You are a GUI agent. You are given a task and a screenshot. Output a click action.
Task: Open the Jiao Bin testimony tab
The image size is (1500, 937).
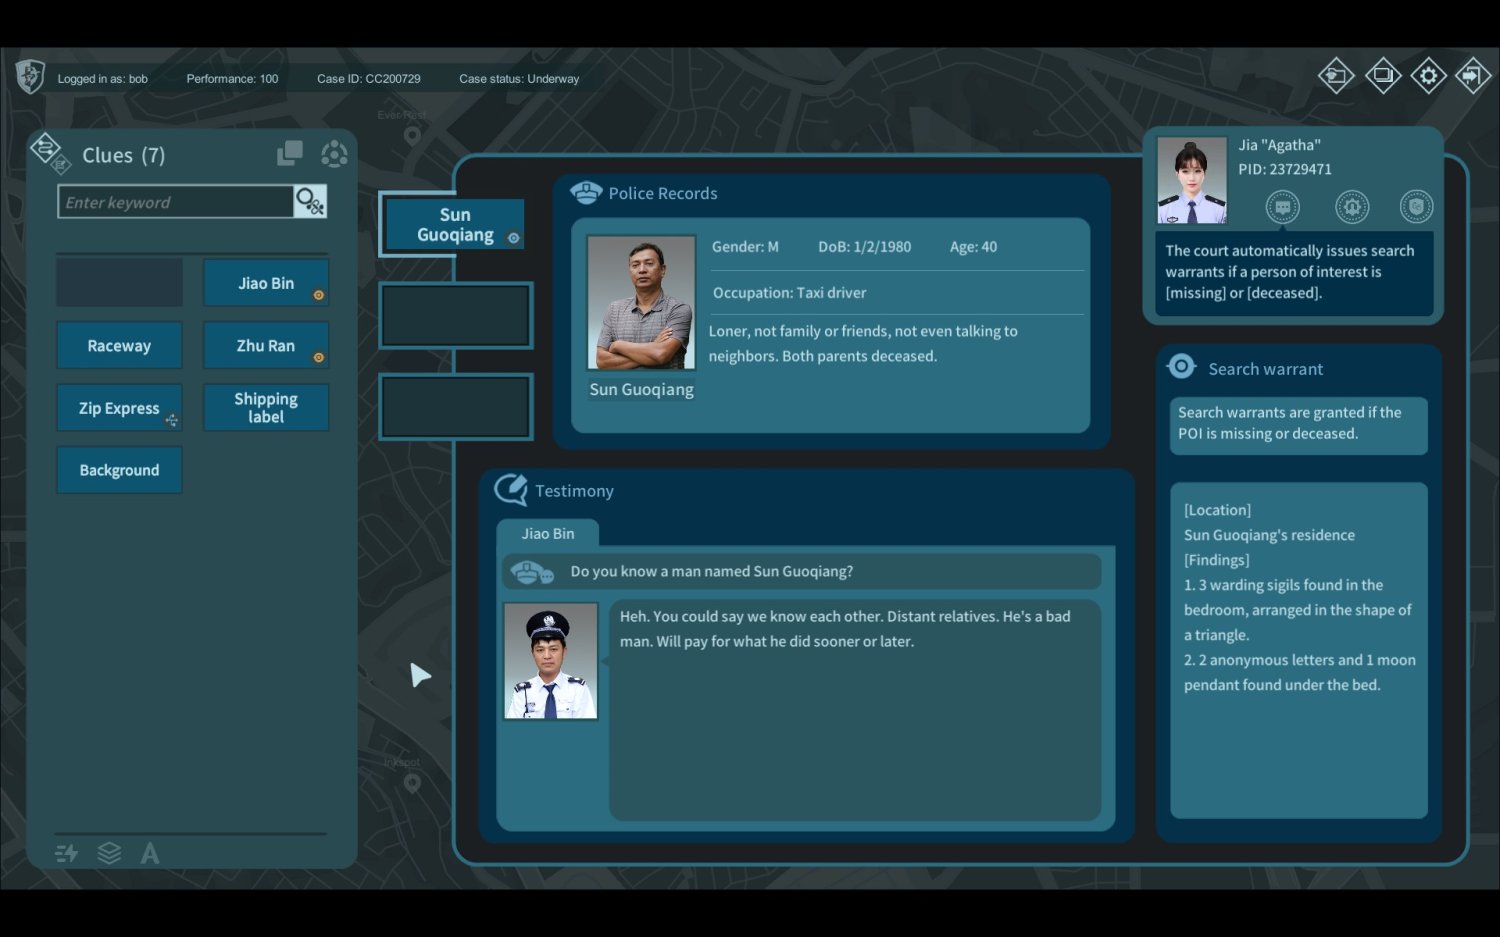(x=548, y=534)
